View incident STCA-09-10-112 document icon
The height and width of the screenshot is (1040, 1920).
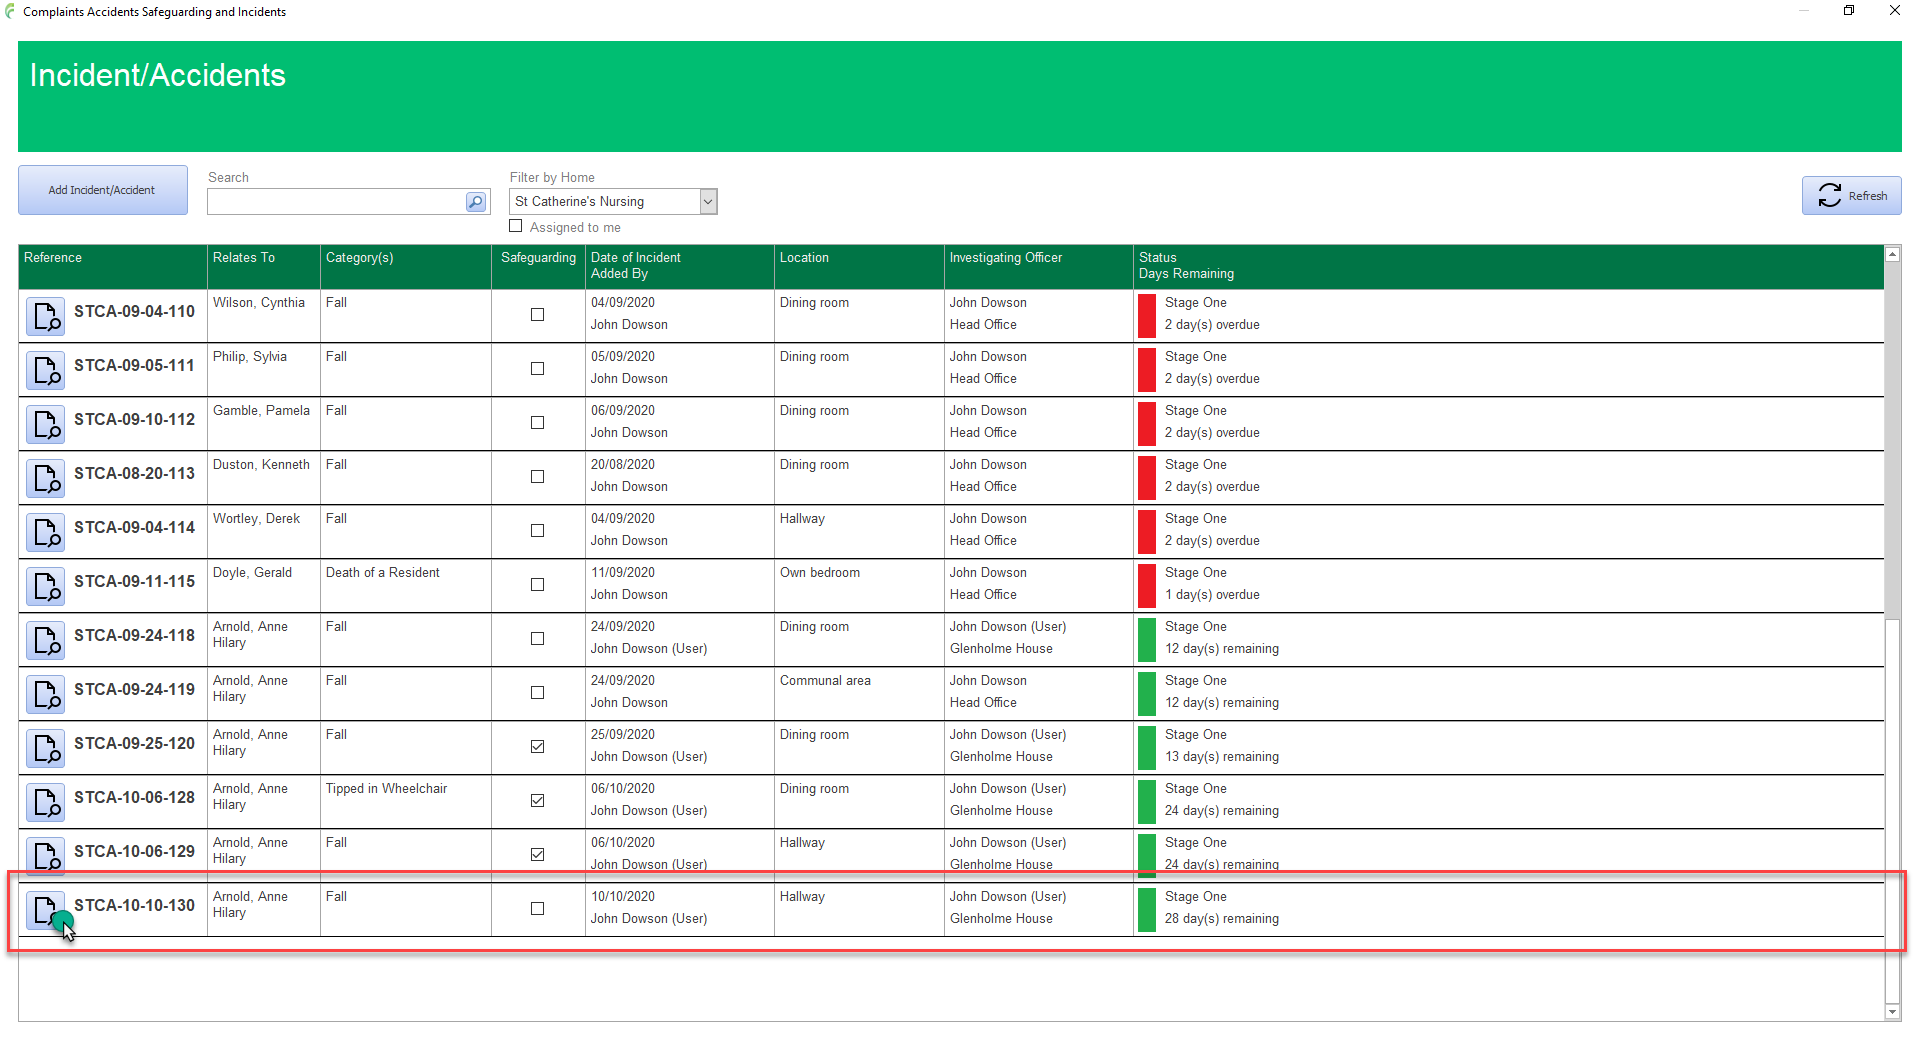click(x=45, y=424)
